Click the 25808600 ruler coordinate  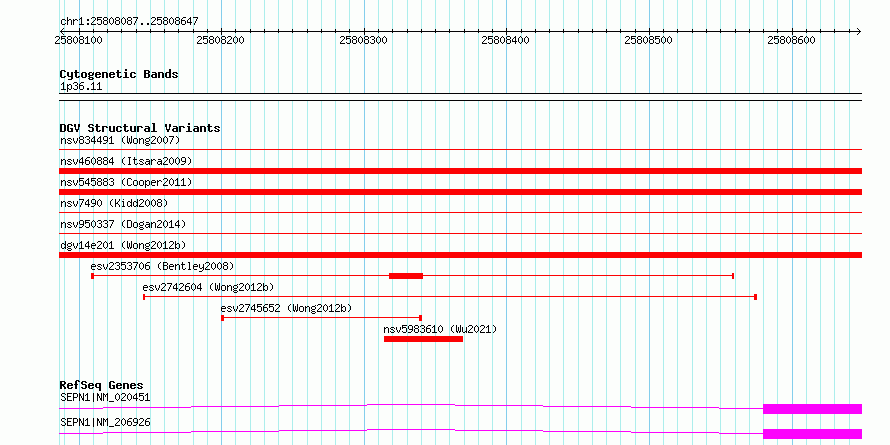pos(791,40)
